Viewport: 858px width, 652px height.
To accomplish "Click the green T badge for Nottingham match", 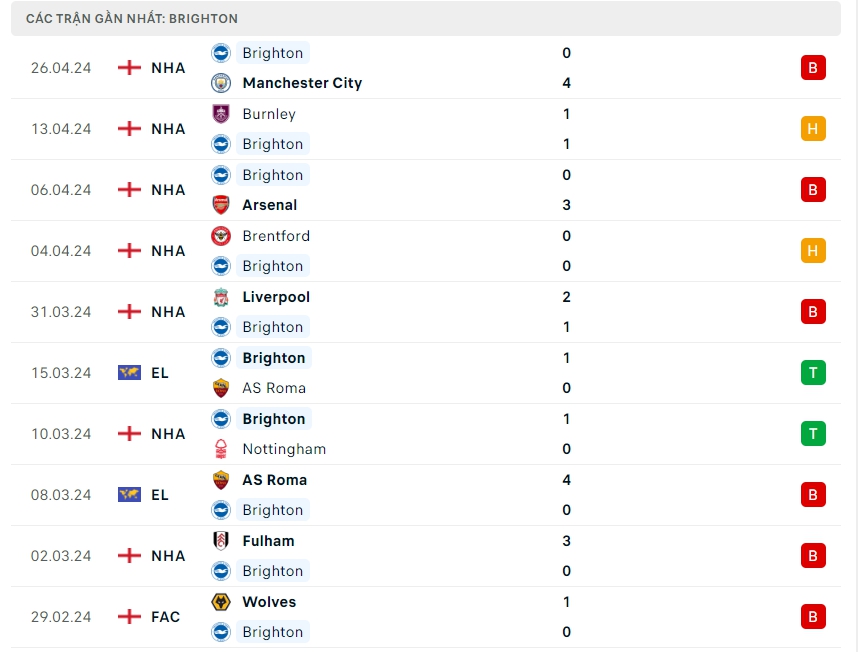I will pos(813,434).
